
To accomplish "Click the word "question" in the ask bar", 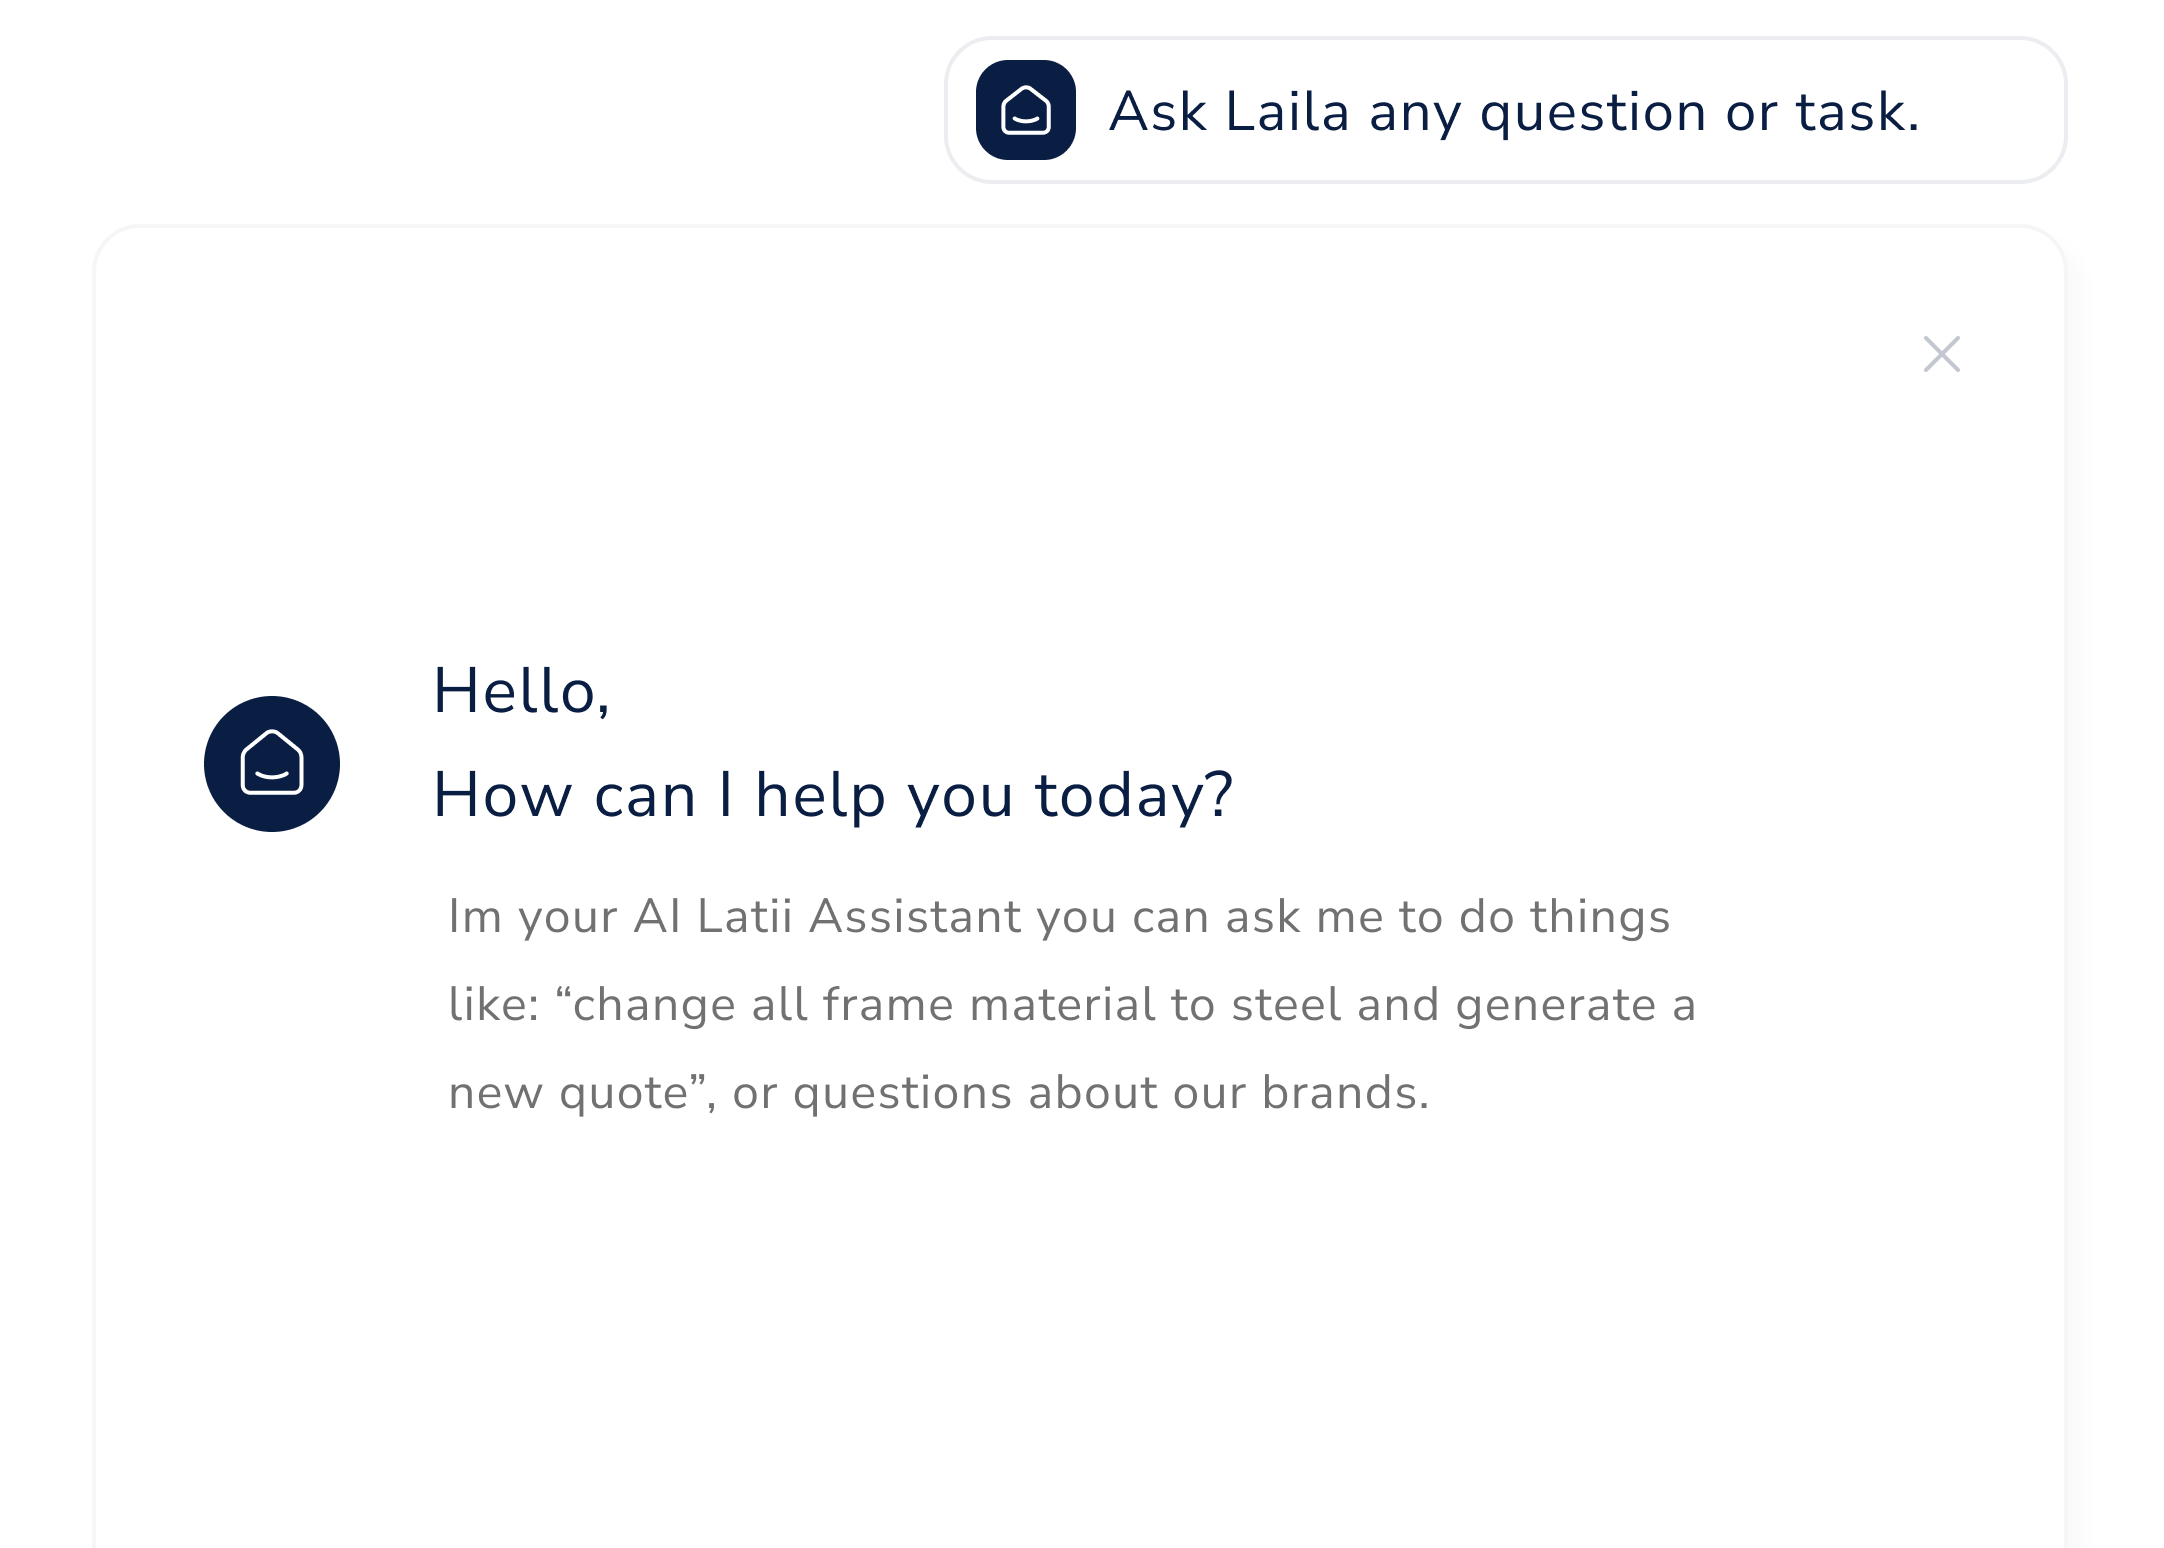I will (1593, 113).
